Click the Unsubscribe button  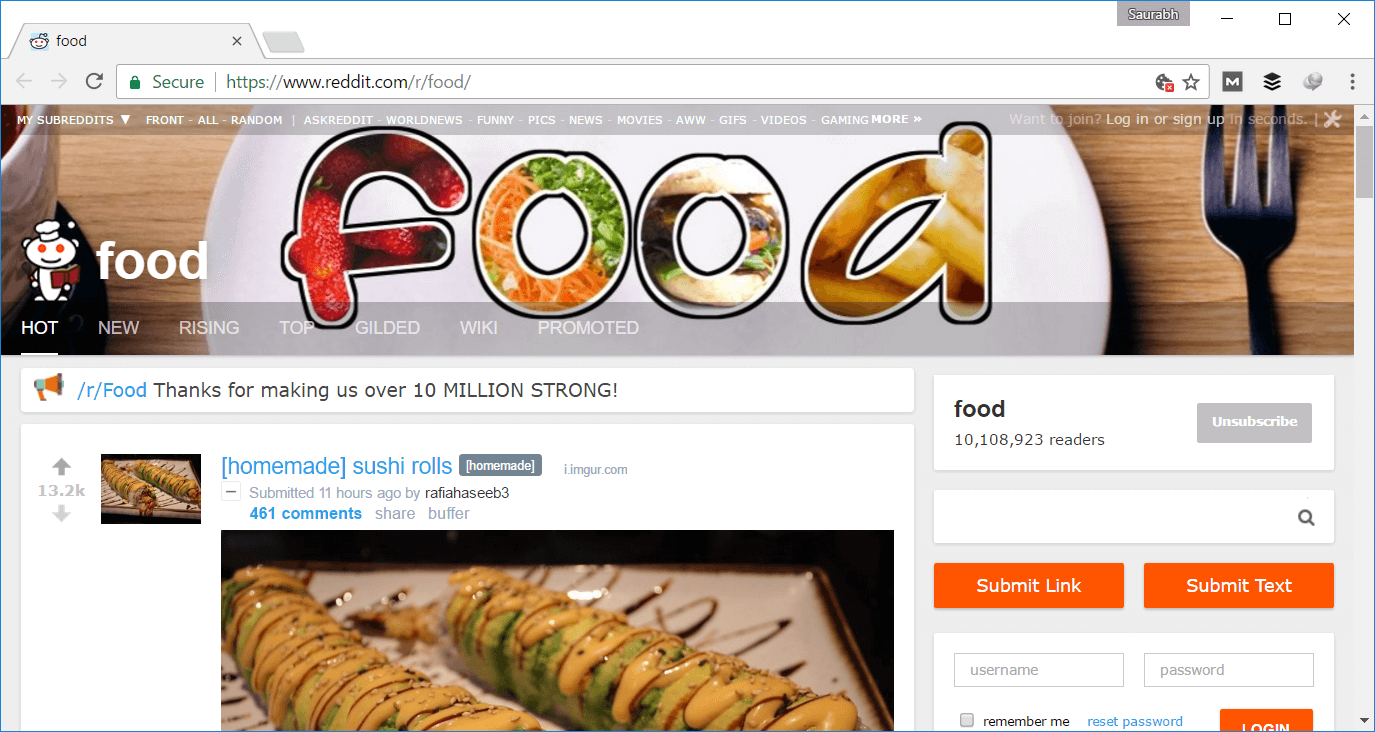point(1254,422)
